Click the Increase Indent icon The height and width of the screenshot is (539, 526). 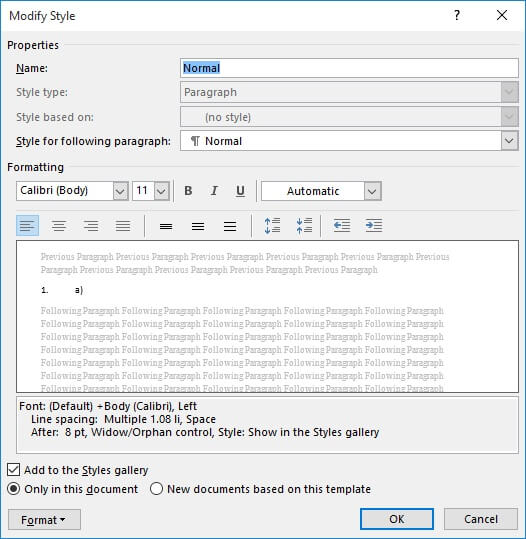(374, 226)
